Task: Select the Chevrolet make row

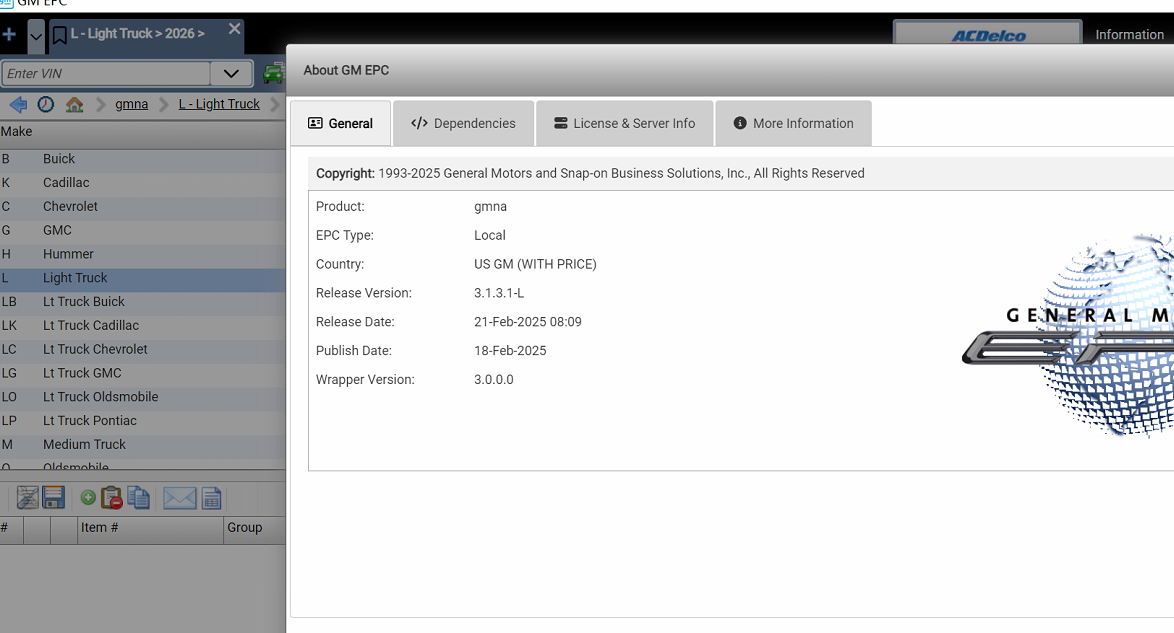Action: tap(142, 207)
